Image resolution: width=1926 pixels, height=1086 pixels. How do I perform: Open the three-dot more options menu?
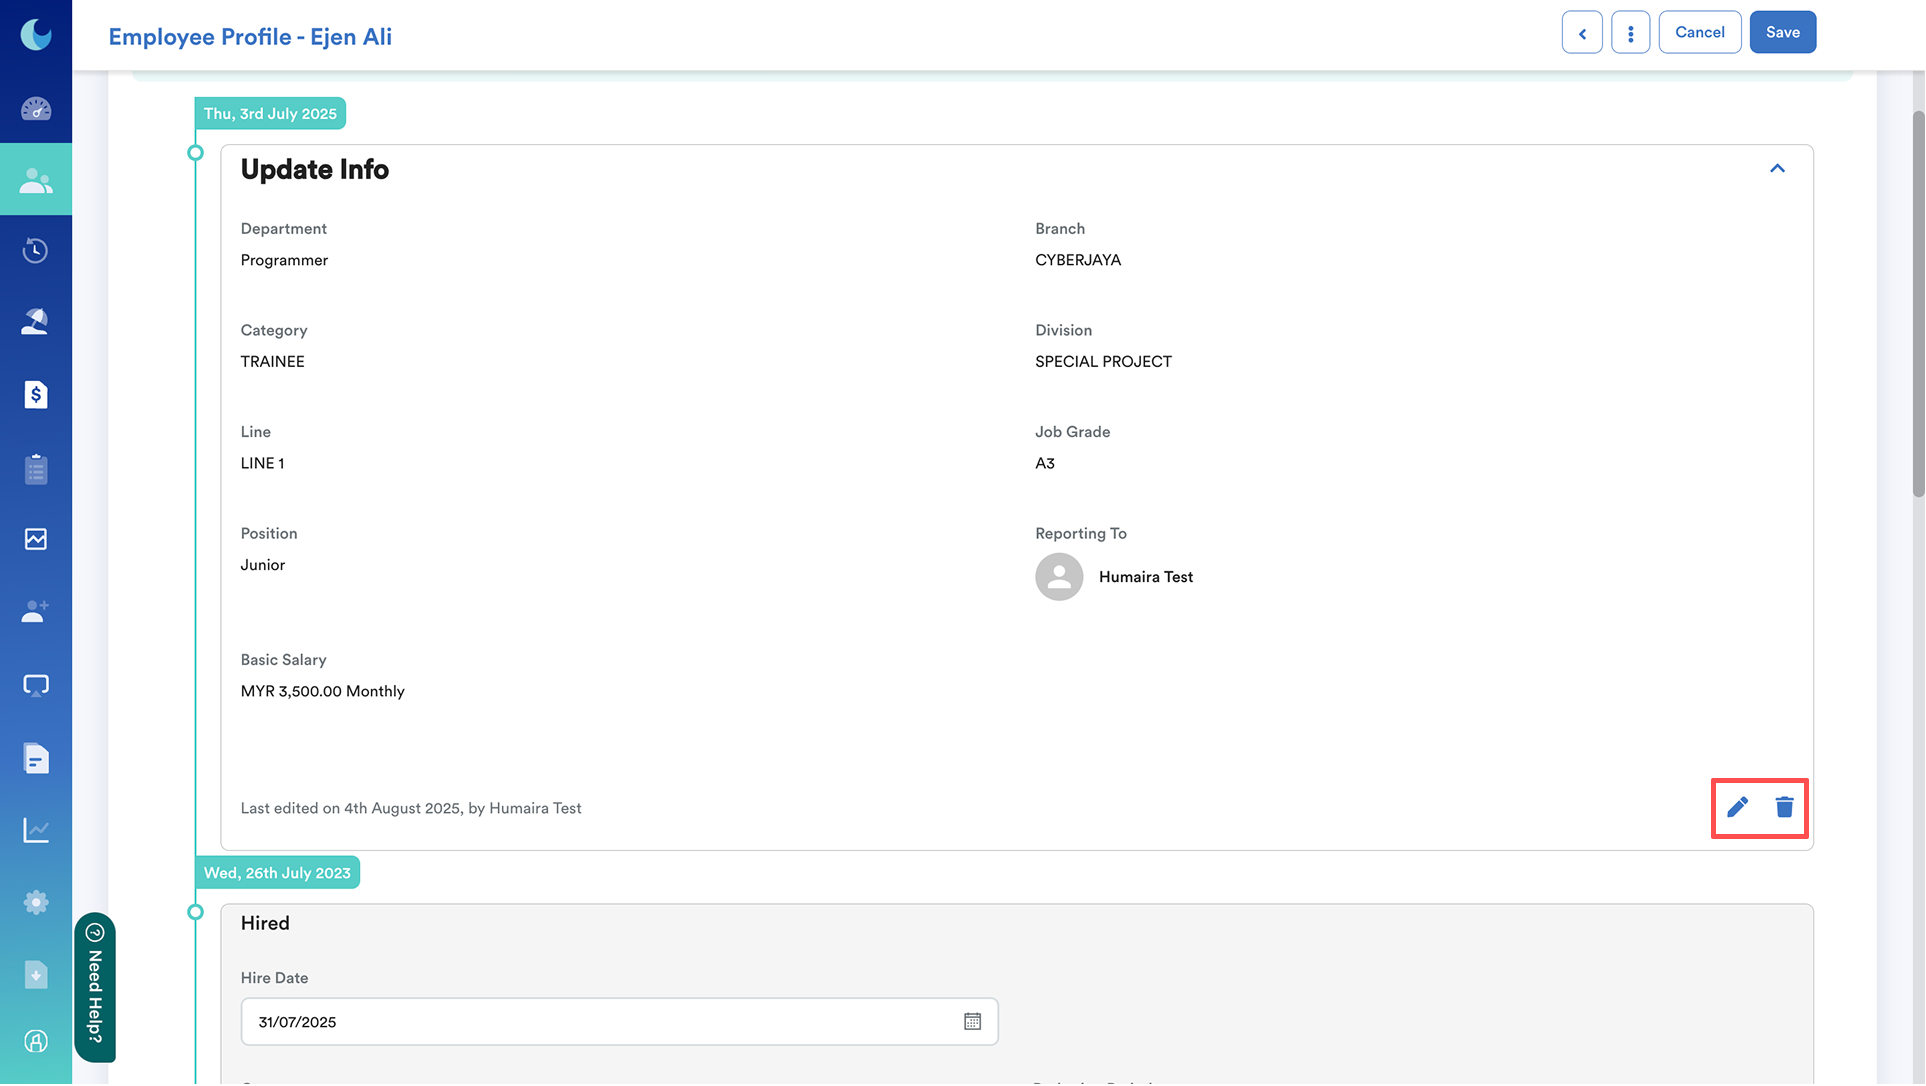tap(1630, 33)
